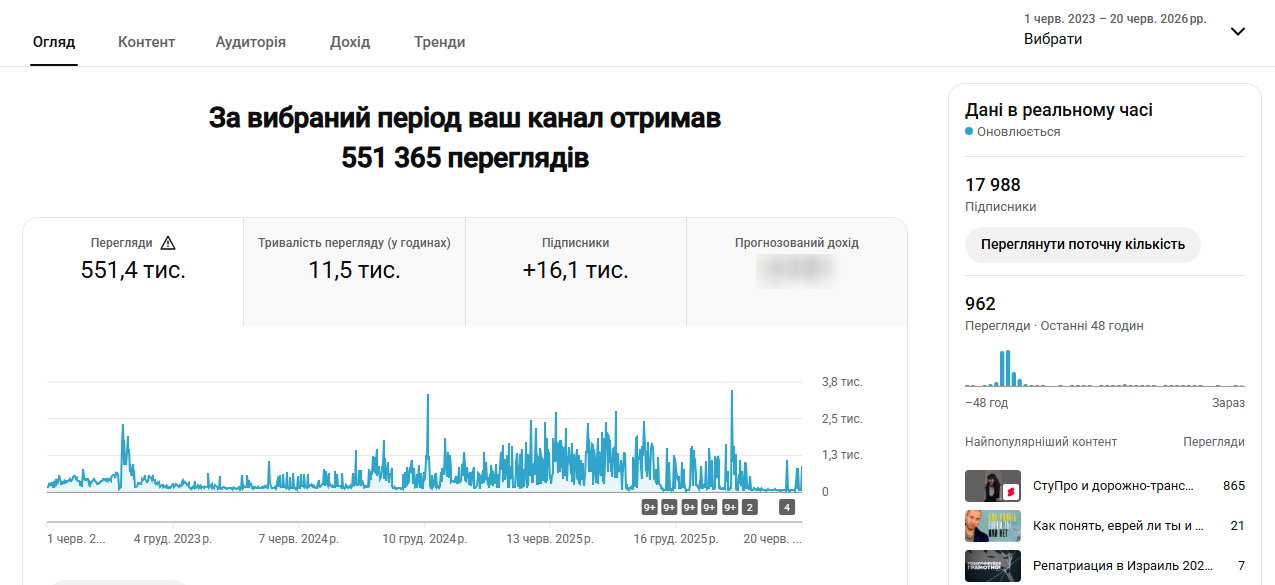Viewport: 1275px width, 585px height.
Task: Click the 48-hour real-time views bar chart
Action: click(1105, 368)
